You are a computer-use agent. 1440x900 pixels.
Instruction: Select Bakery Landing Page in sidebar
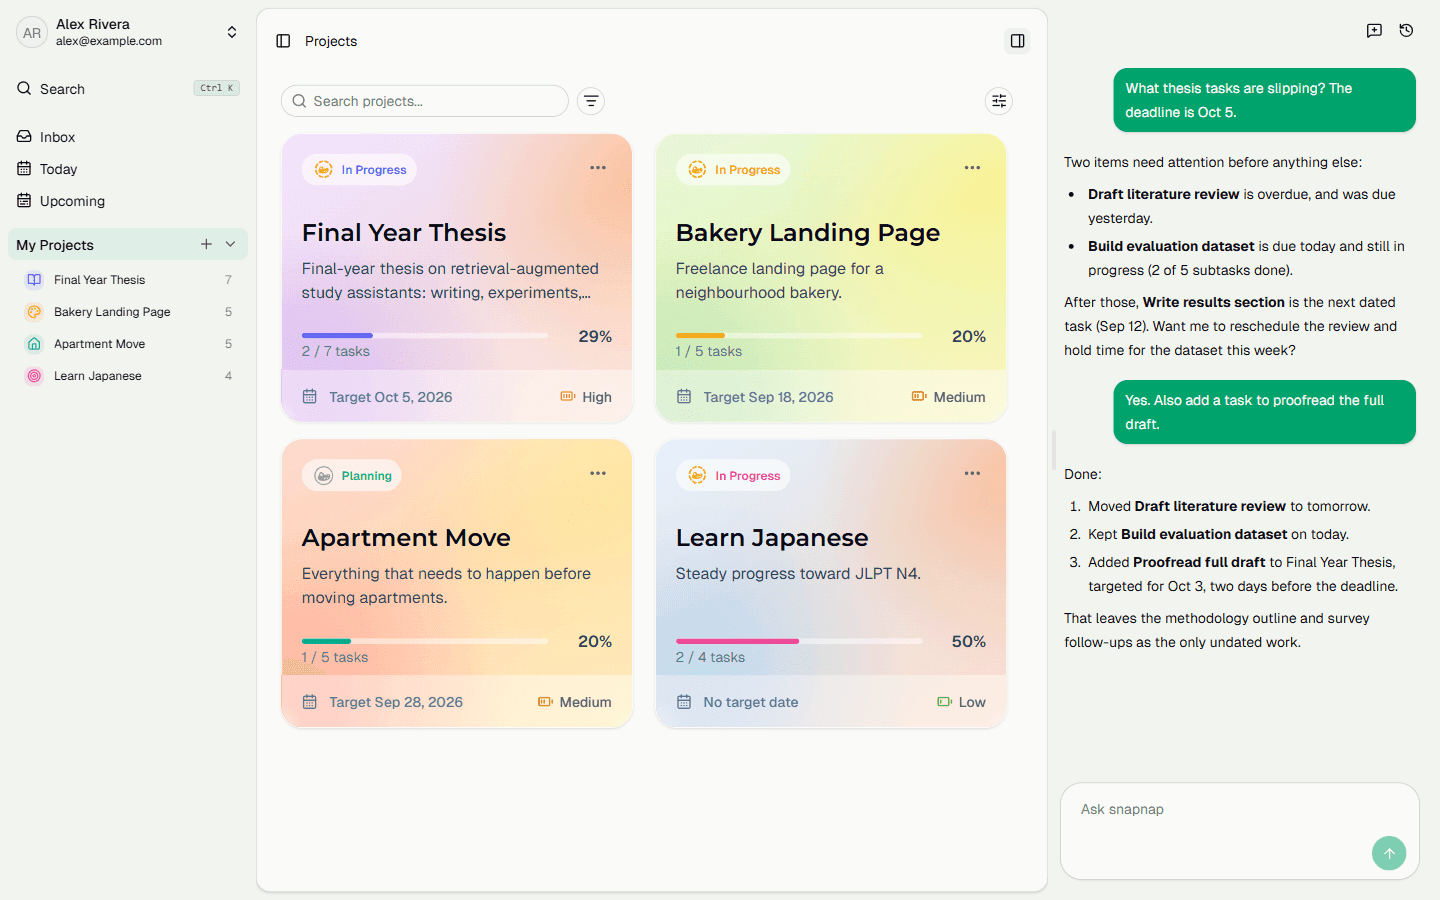128,312
